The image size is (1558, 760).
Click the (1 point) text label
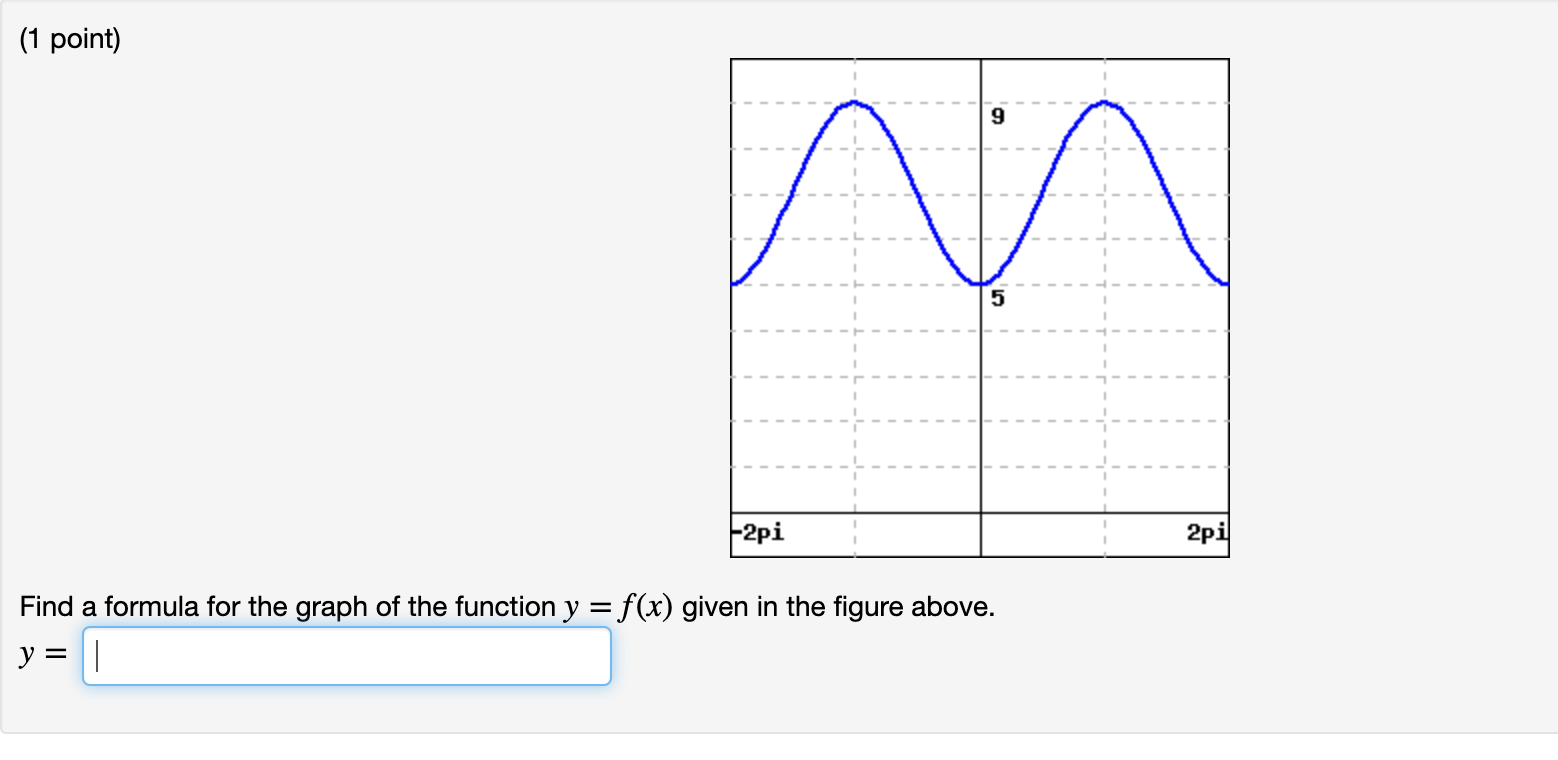tap(68, 37)
